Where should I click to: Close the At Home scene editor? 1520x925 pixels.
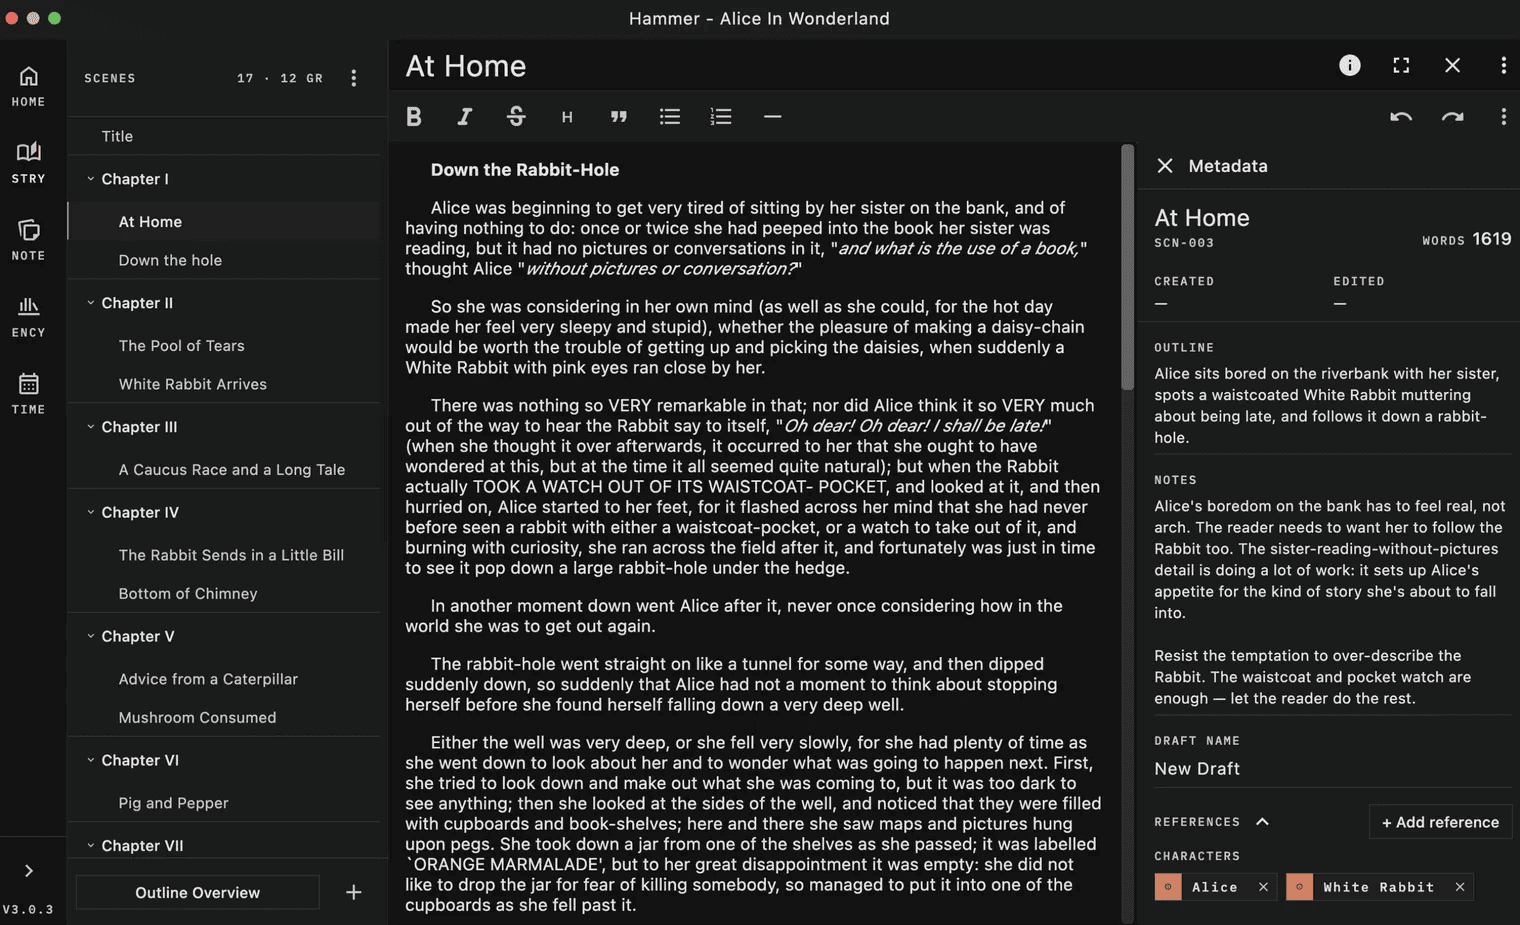[x=1452, y=65]
